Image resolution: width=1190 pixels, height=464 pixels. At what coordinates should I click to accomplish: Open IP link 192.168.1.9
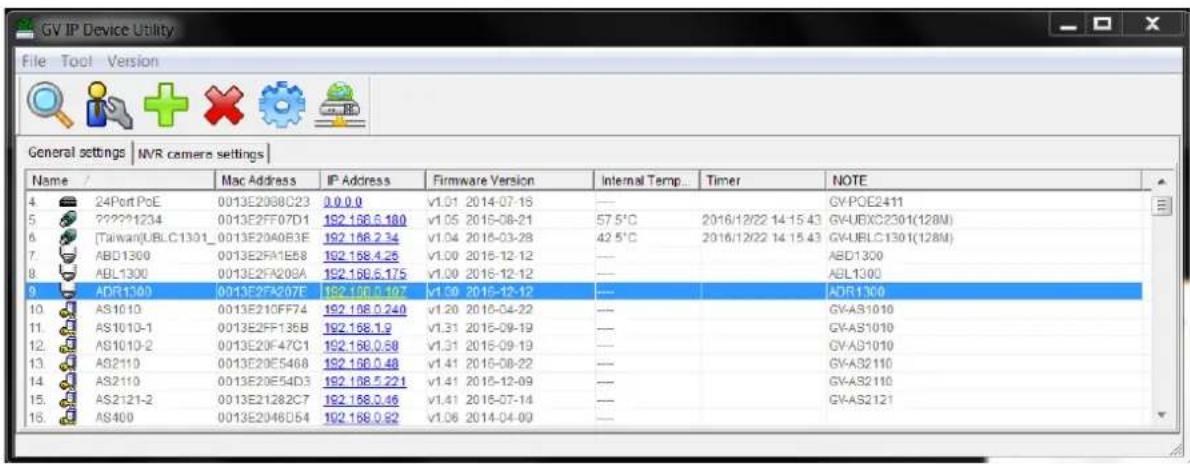(x=355, y=329)
